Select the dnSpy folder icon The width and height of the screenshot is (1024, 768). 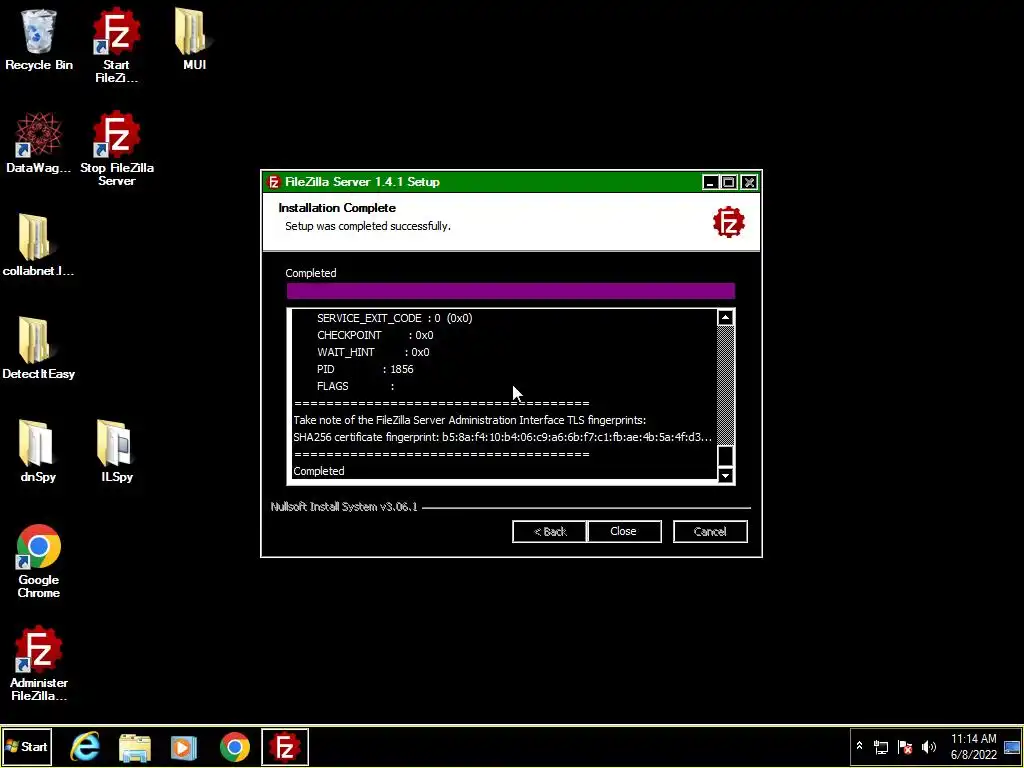point(39,451)
